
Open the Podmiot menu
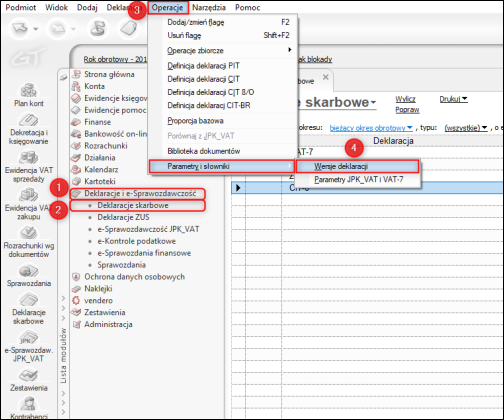(21, 7)
